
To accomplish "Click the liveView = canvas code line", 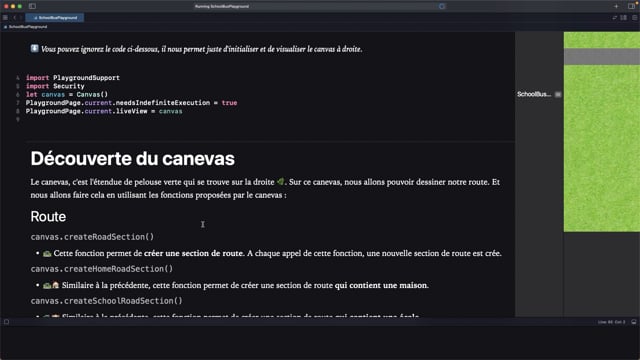I will 104,111.
